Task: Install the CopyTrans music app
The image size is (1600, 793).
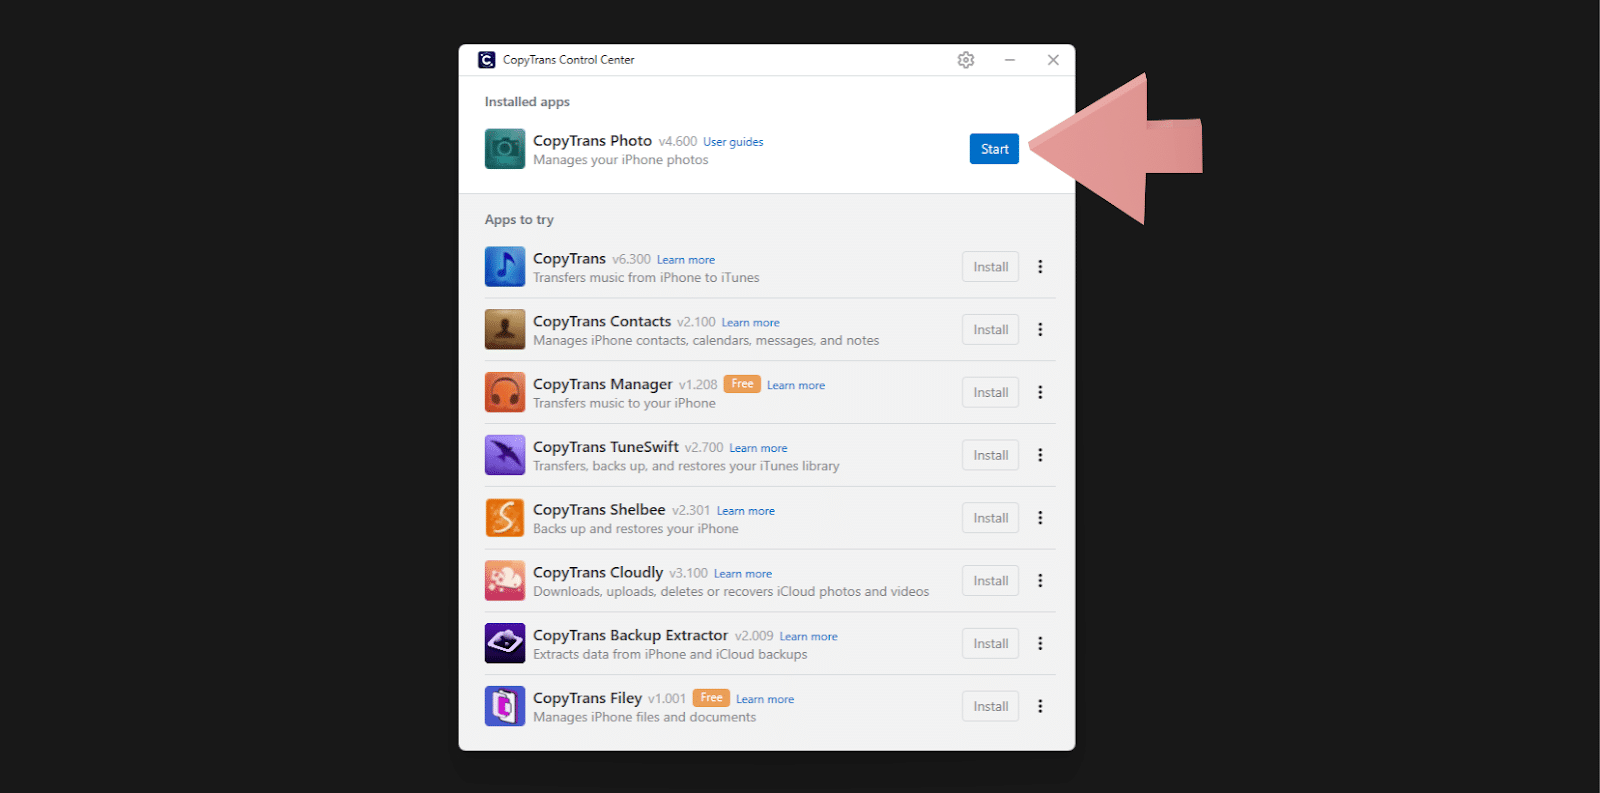Action: (x=990, y=267)
